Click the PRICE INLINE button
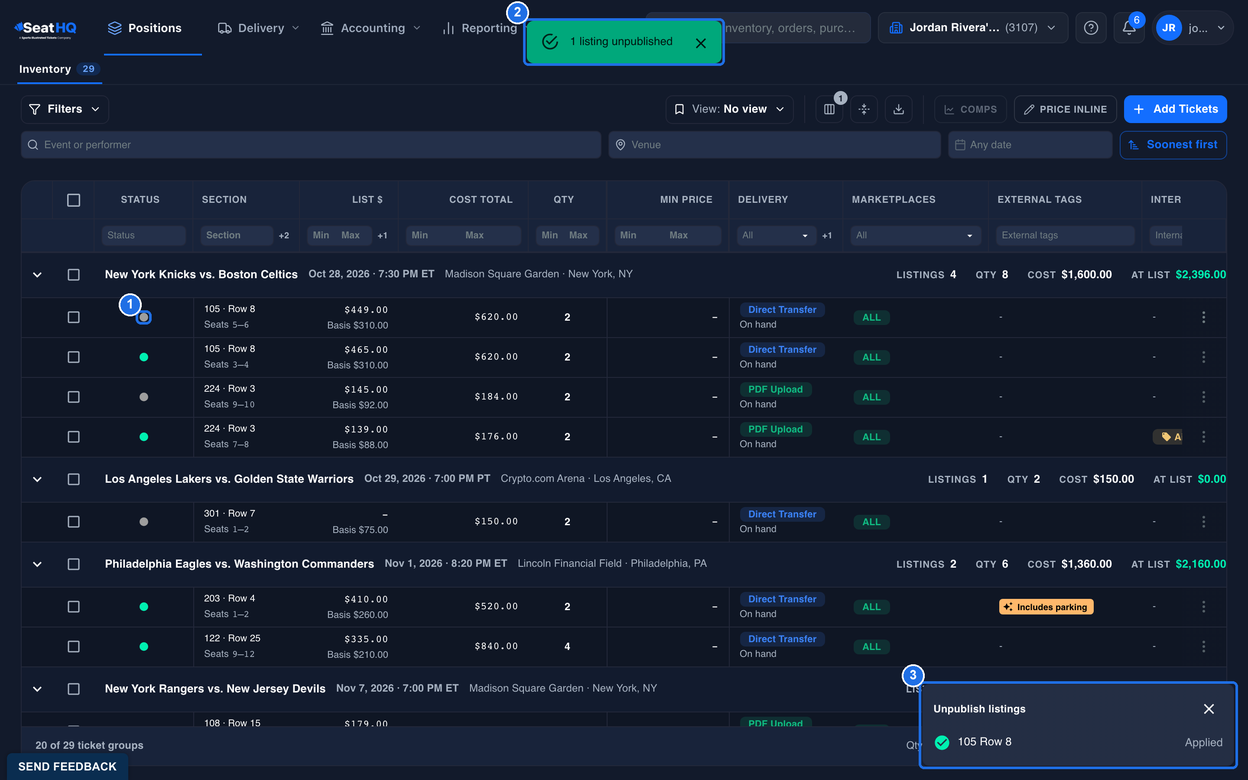The image size is (1248, 780). coord(1065,109)
